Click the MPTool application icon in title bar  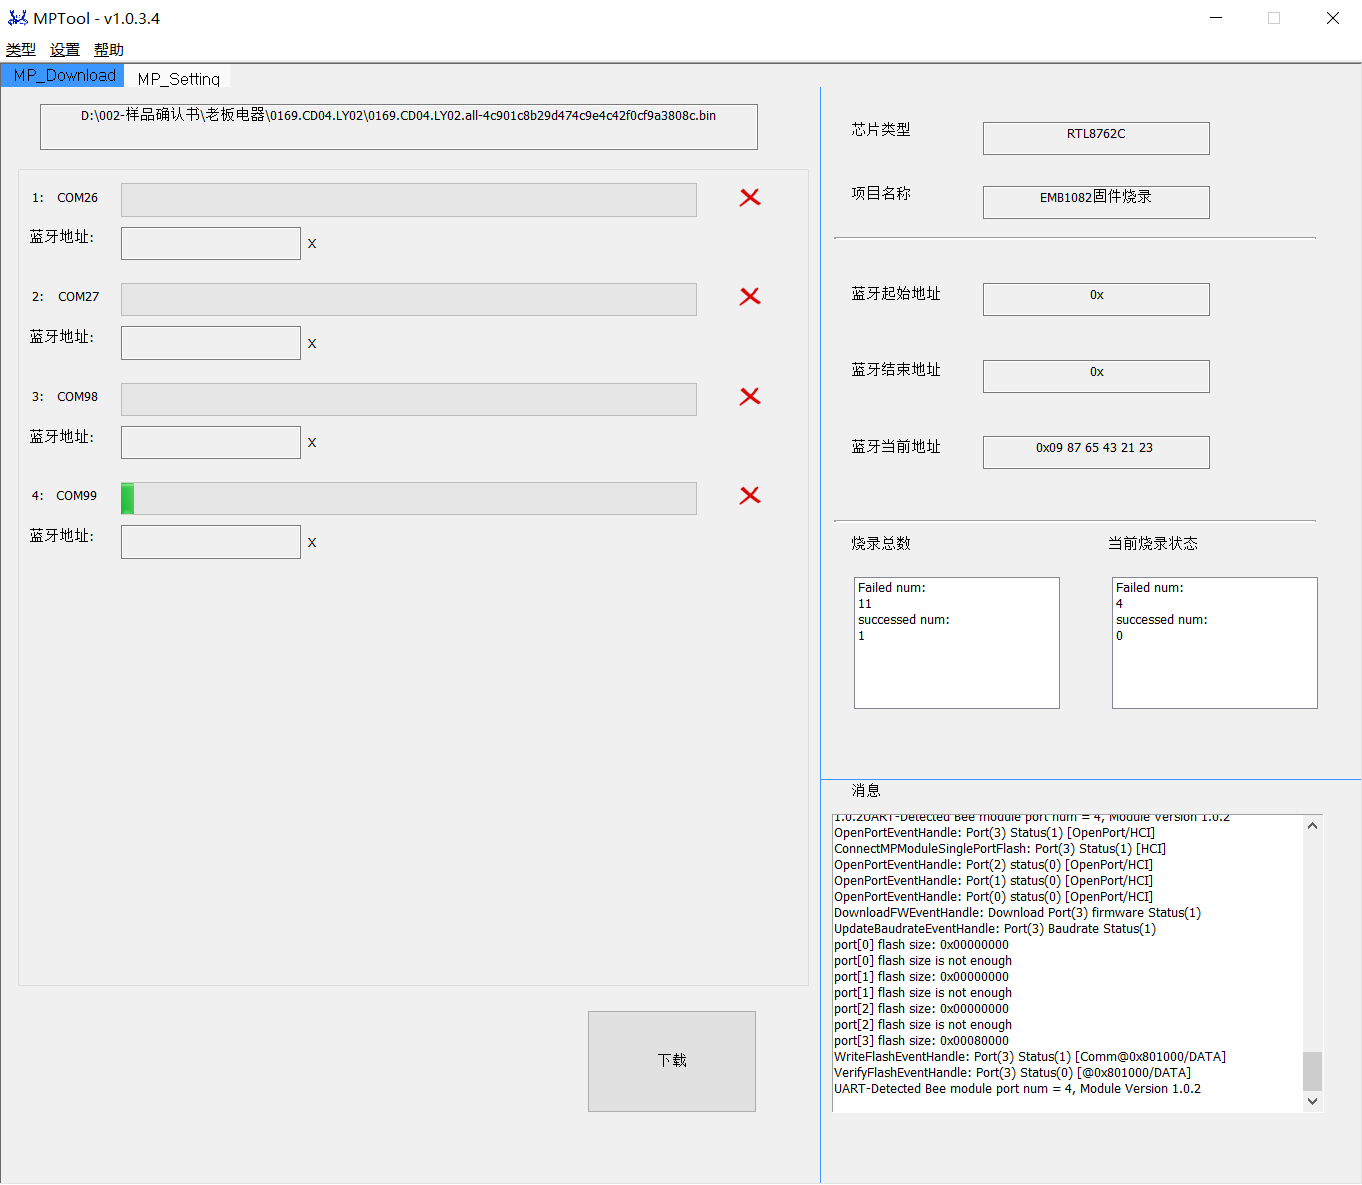[18, 18]
